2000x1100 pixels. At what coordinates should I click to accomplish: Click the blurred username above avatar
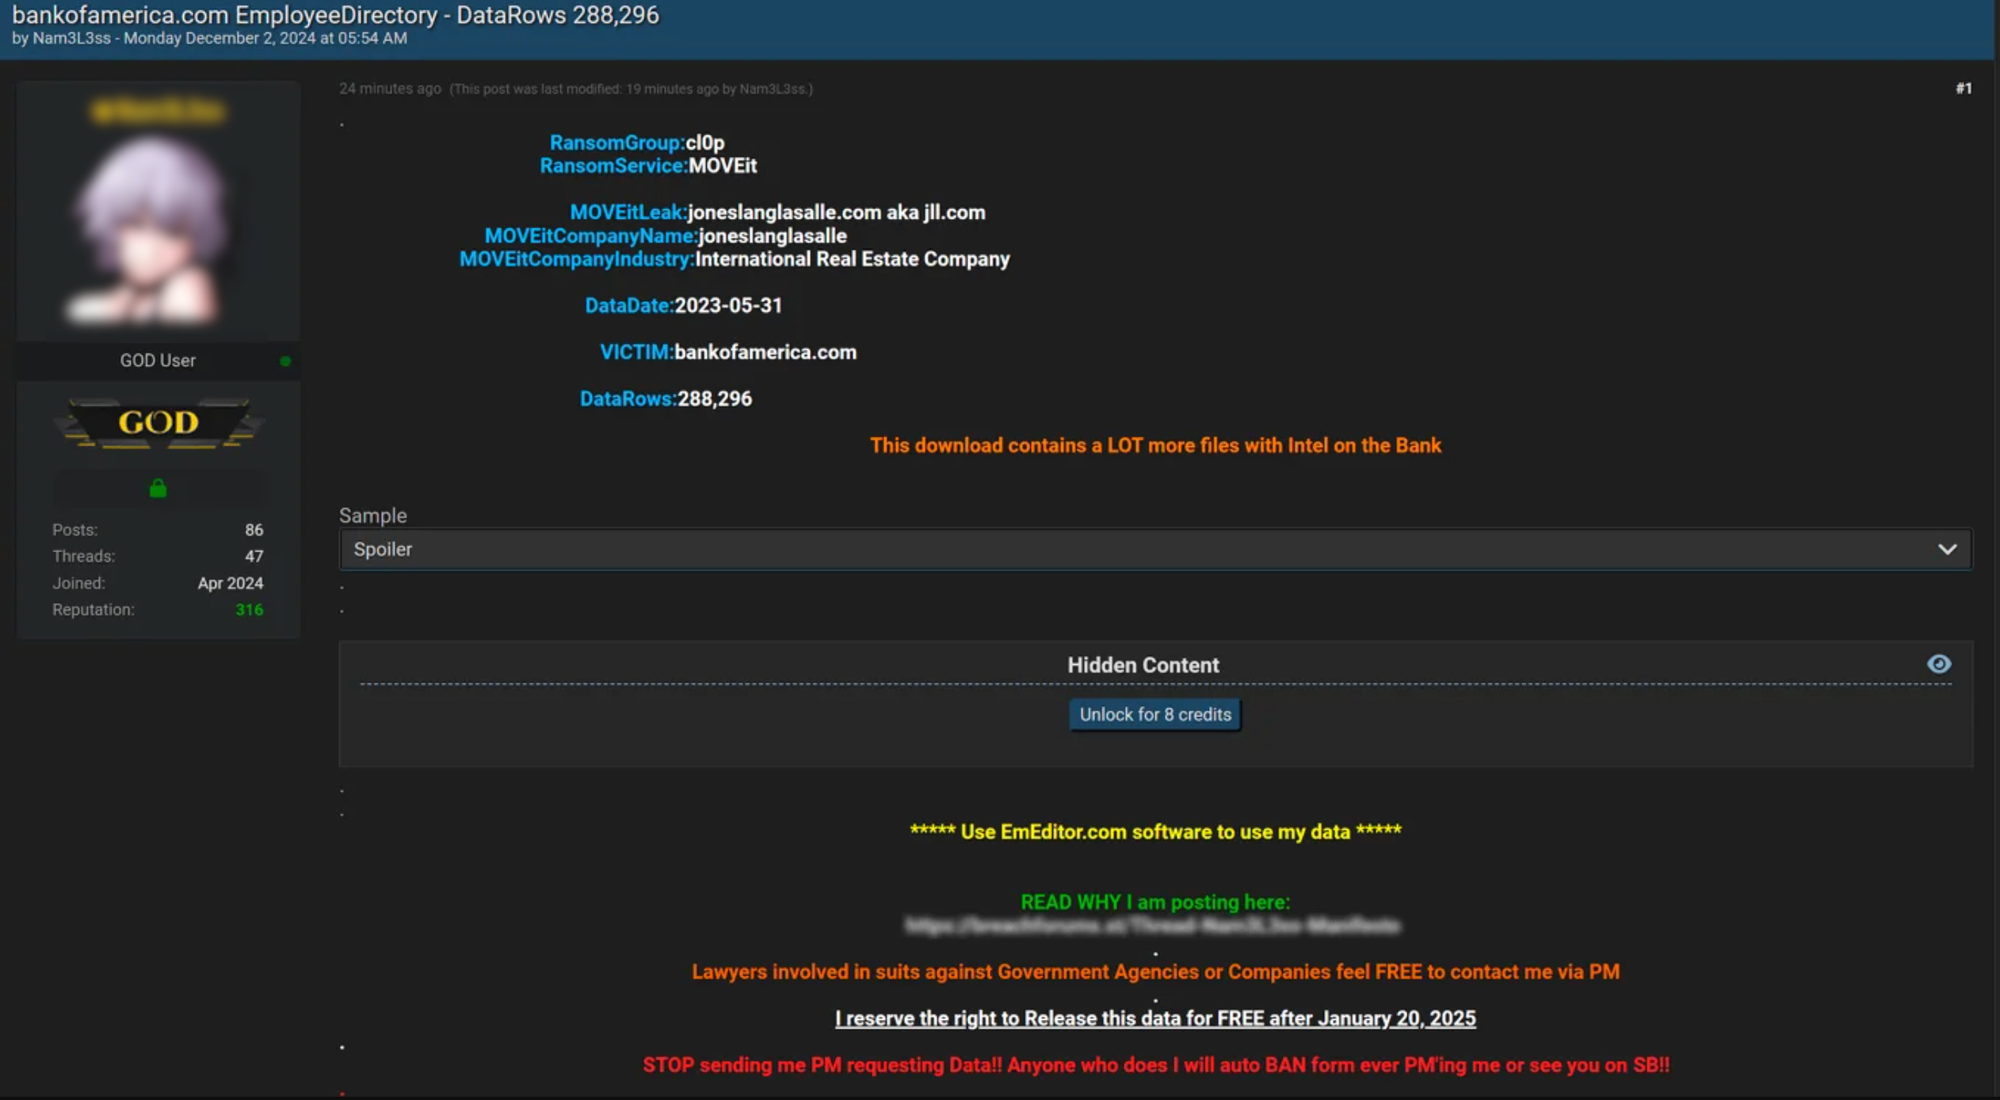click(x=158, y=111)
